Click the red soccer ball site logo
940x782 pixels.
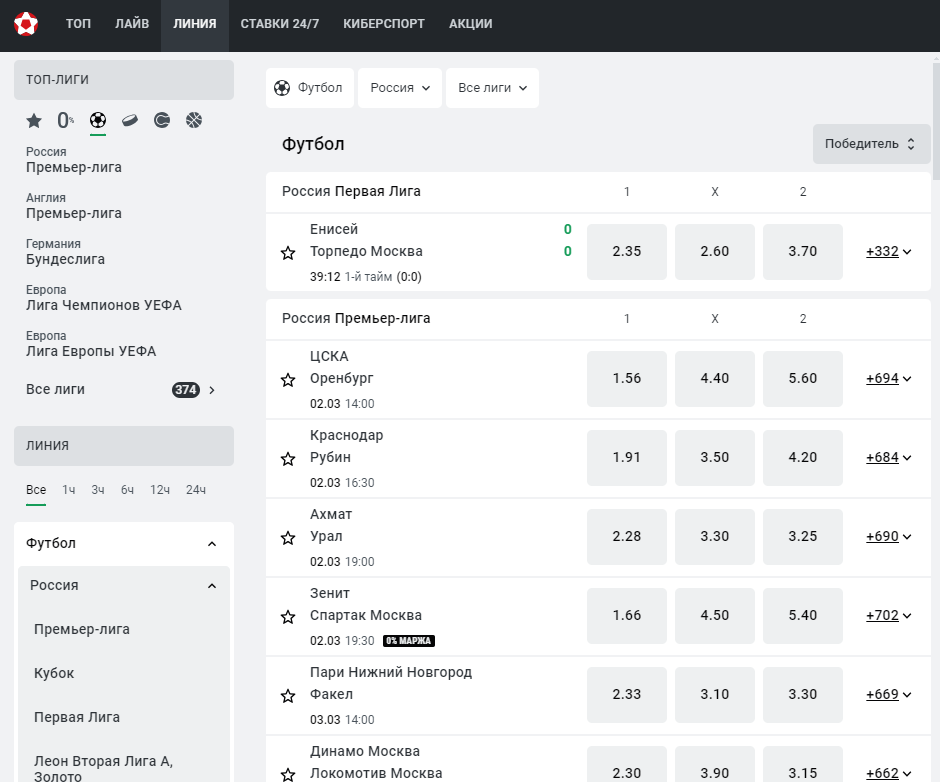pos(26,23)
